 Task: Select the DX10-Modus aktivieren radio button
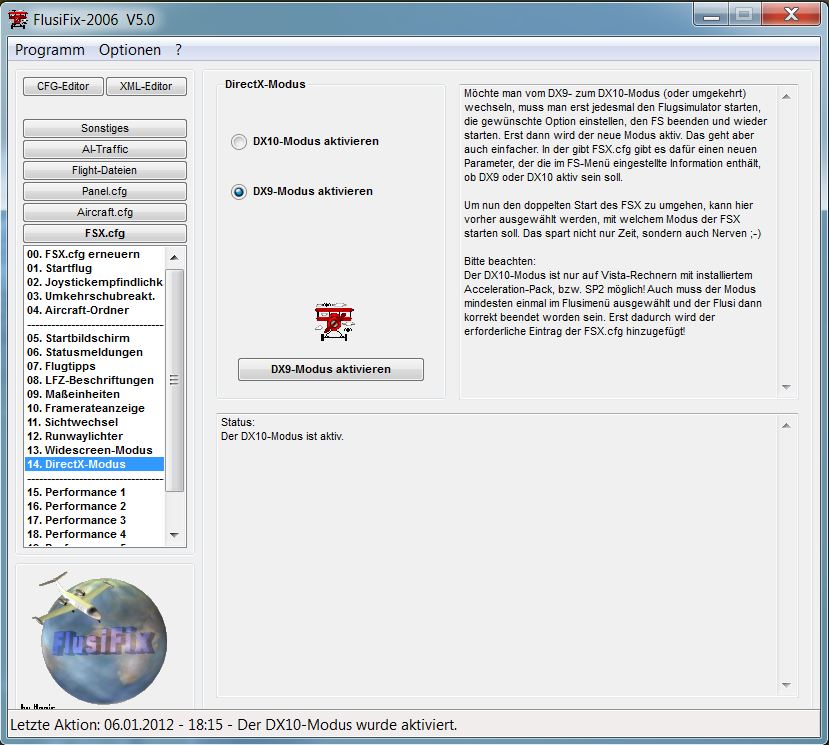[239, 142]
